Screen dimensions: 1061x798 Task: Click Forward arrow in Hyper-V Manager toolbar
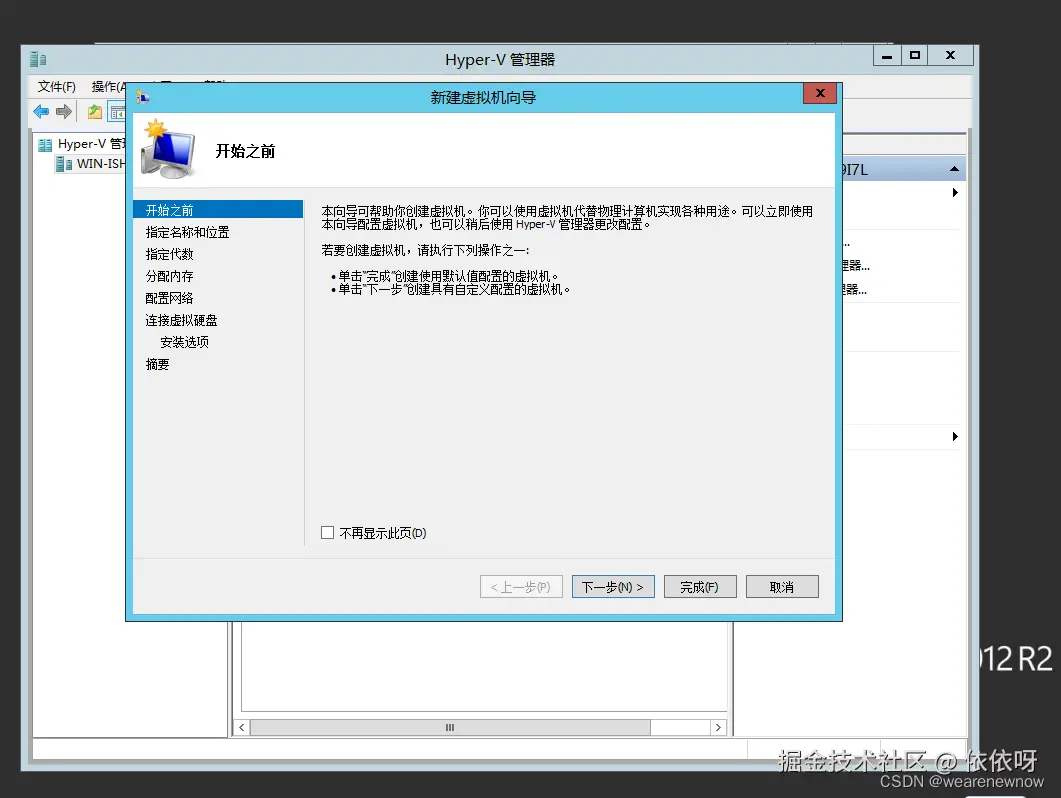click(x=64, y=112)
